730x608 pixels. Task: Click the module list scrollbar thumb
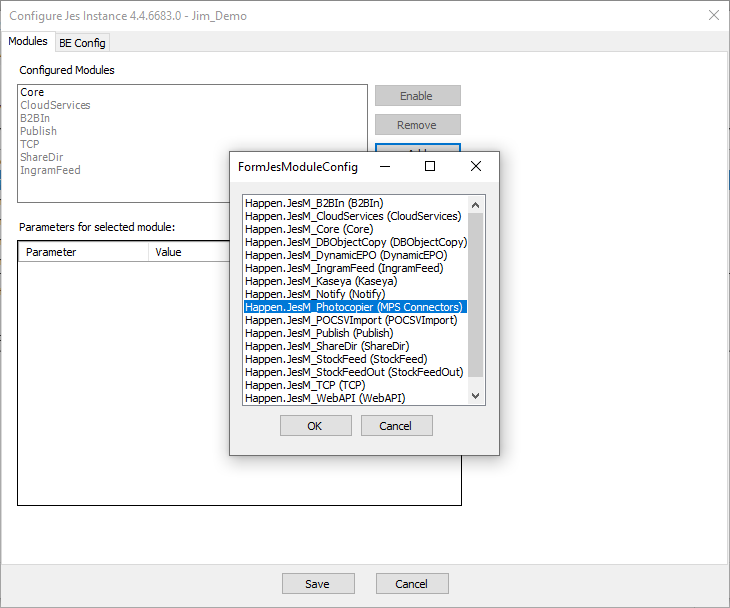point(475,294)
